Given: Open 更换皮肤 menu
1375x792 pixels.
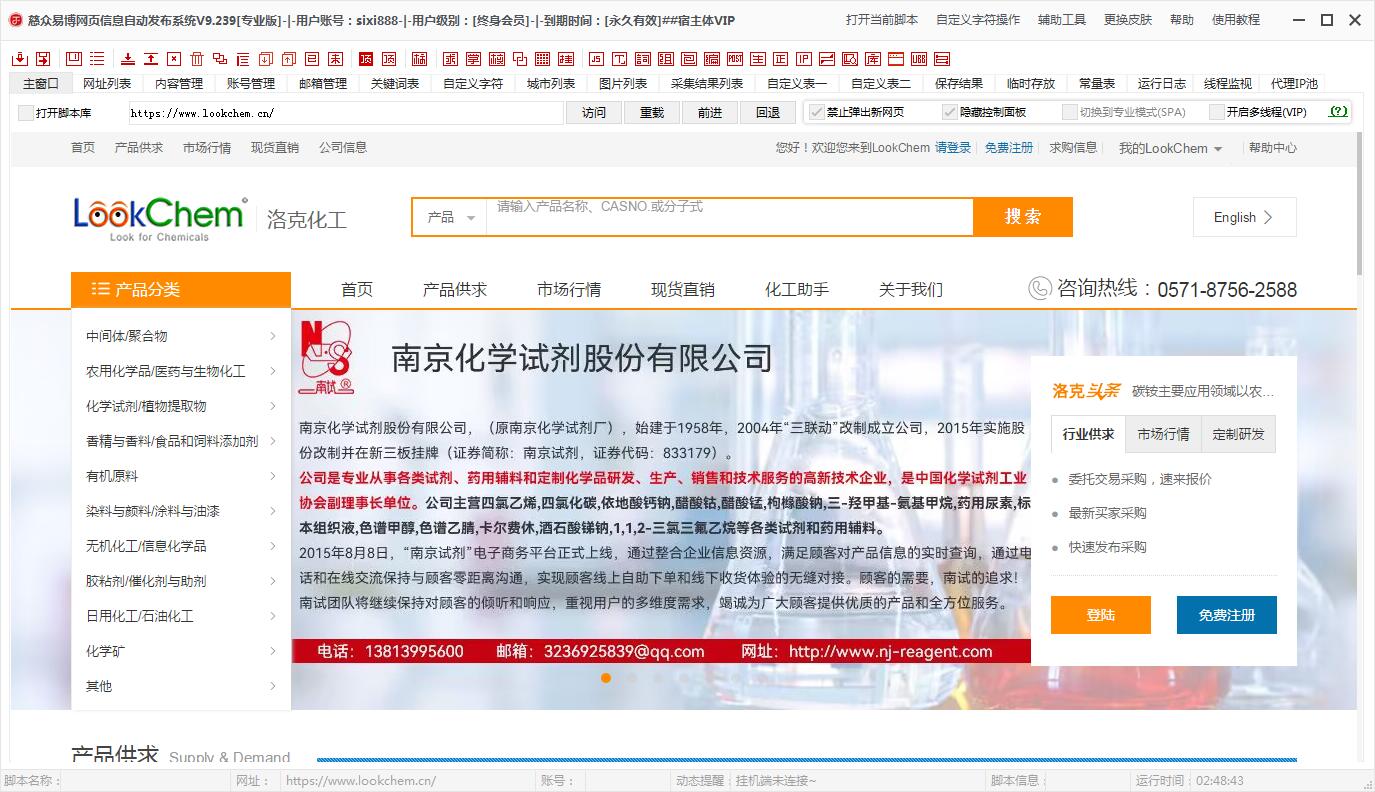Looking at the screenshot, I should (1128, 20).
